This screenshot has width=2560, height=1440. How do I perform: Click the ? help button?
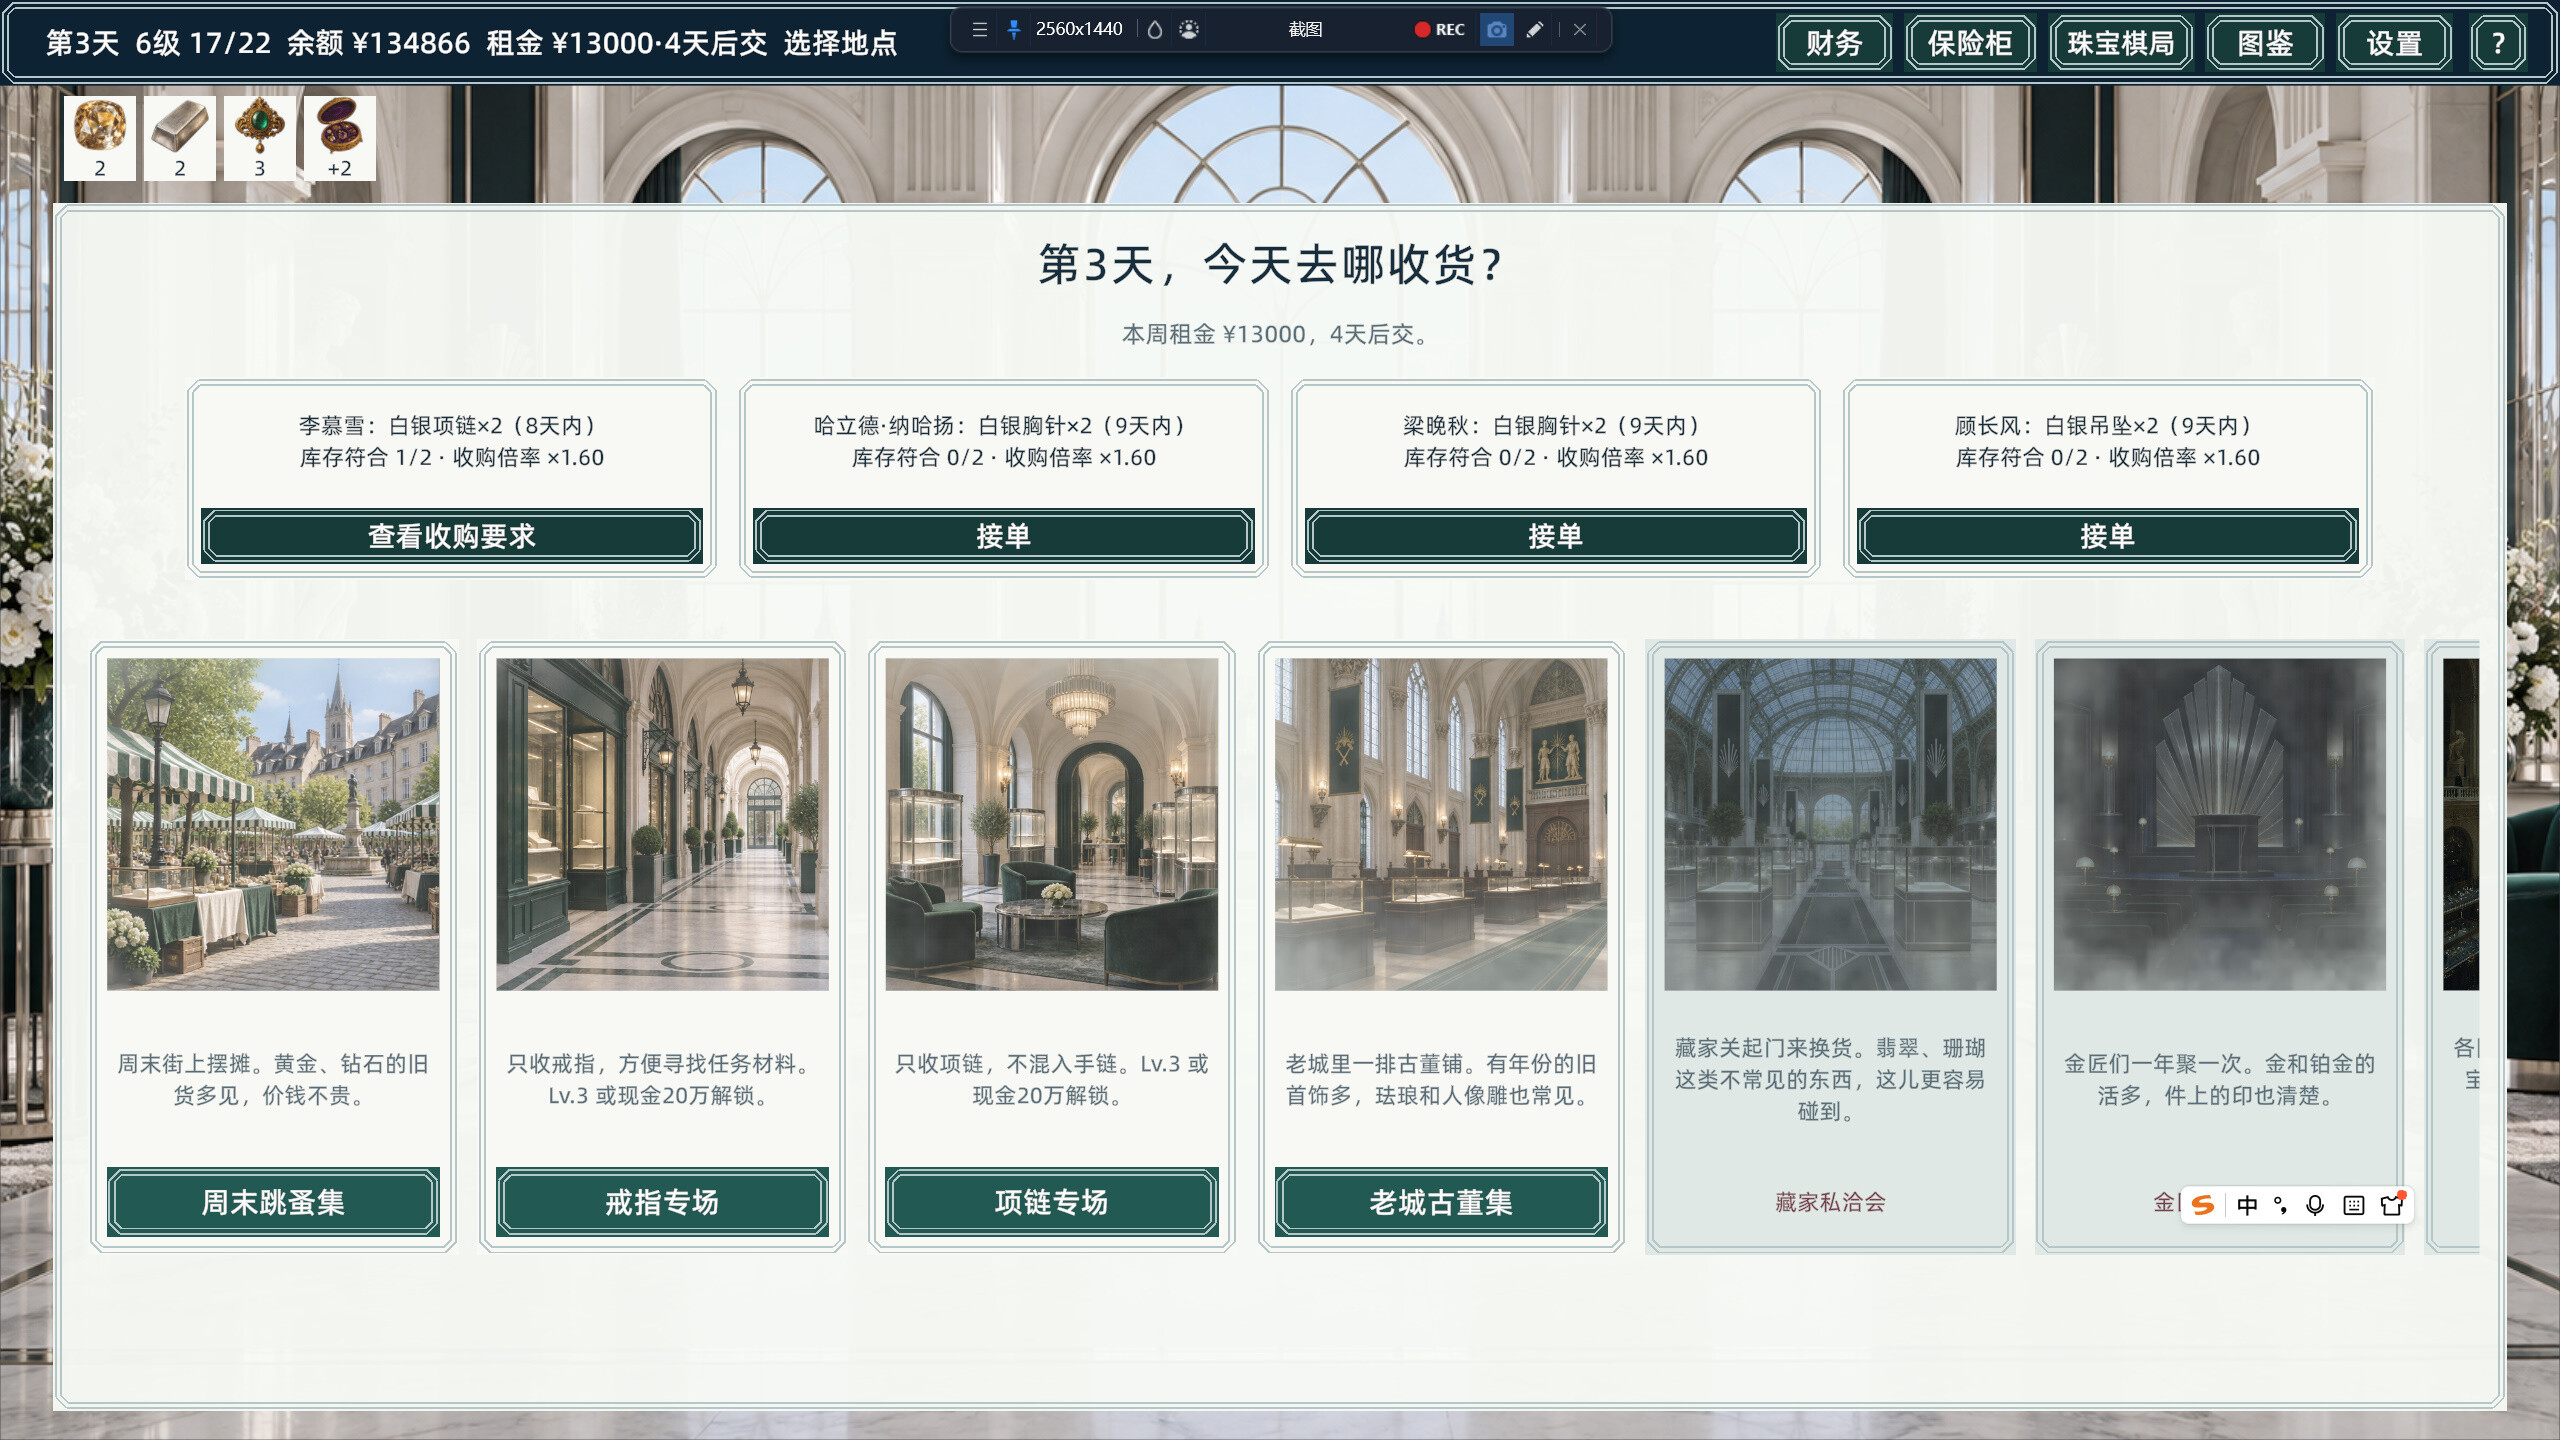[2498, 43]
